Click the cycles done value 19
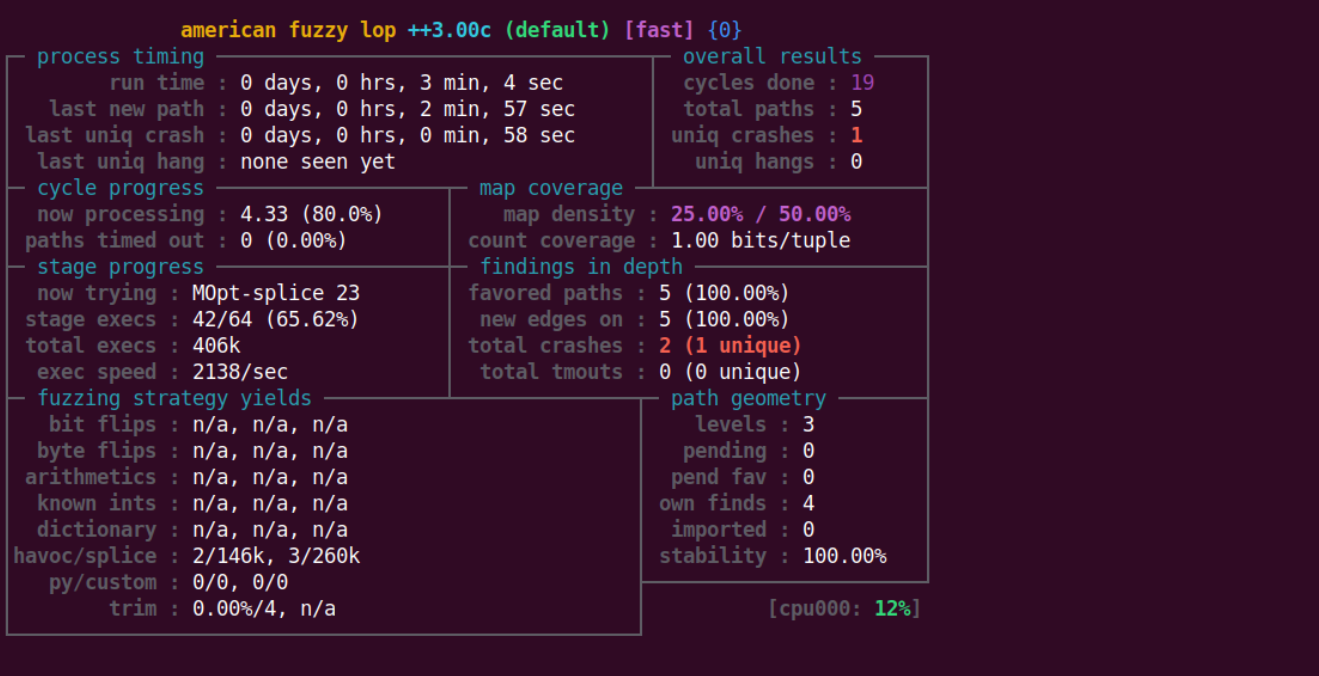This screenshot has width=1319, height=676. 862,83
